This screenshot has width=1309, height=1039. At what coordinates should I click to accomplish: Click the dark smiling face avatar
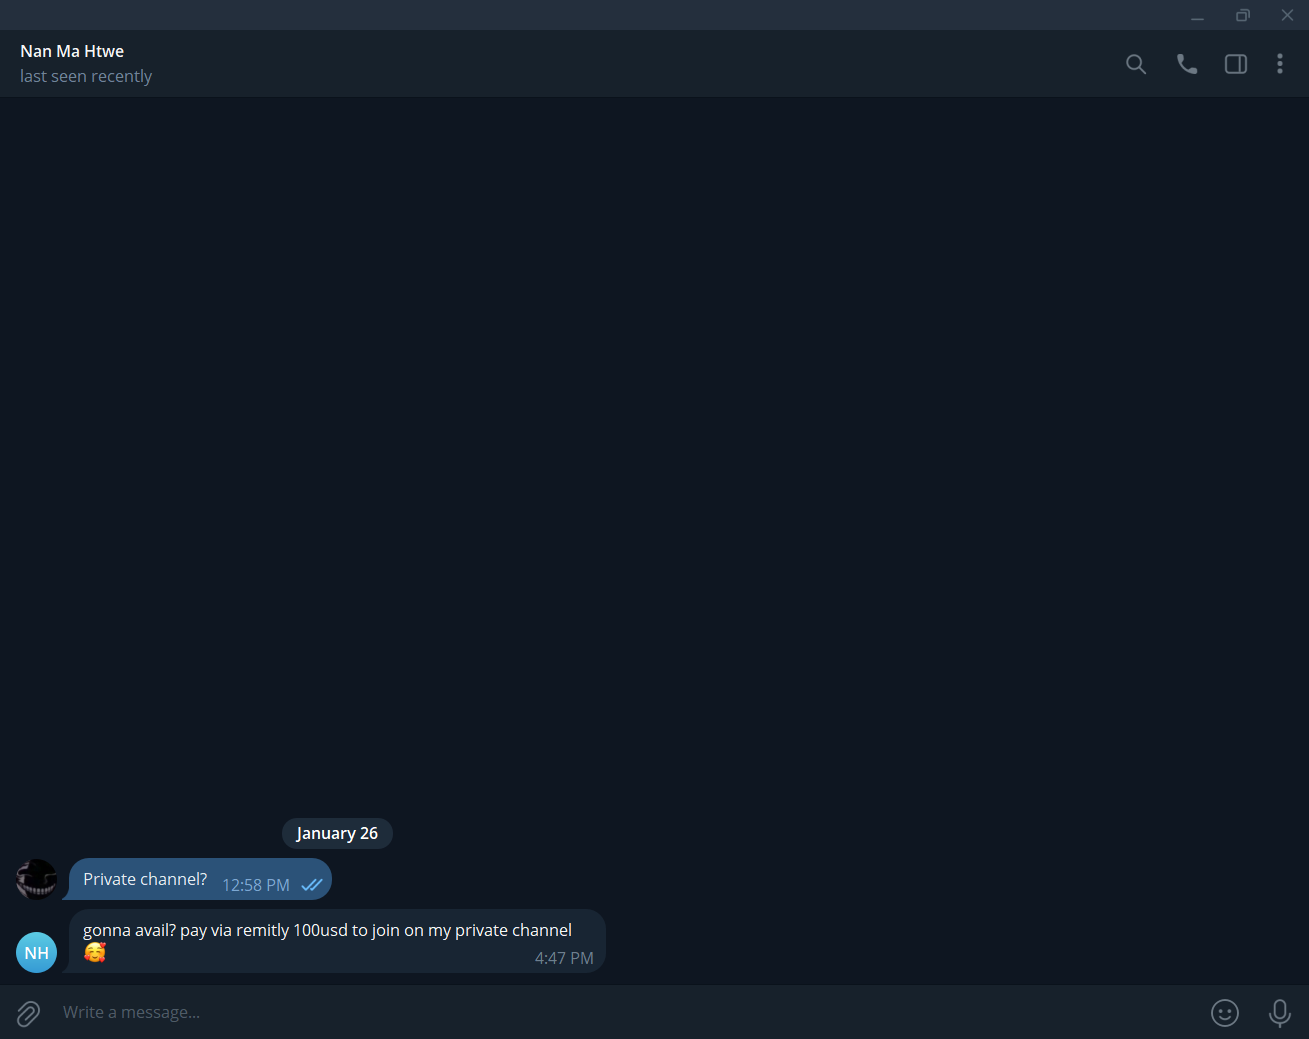point(37,879)
